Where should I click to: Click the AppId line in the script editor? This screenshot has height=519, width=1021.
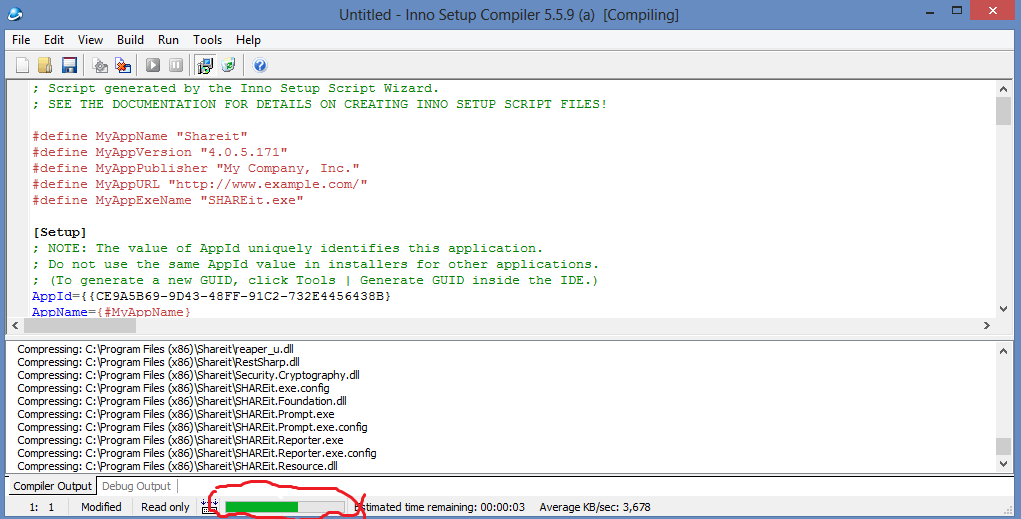(x=211, y=297)
